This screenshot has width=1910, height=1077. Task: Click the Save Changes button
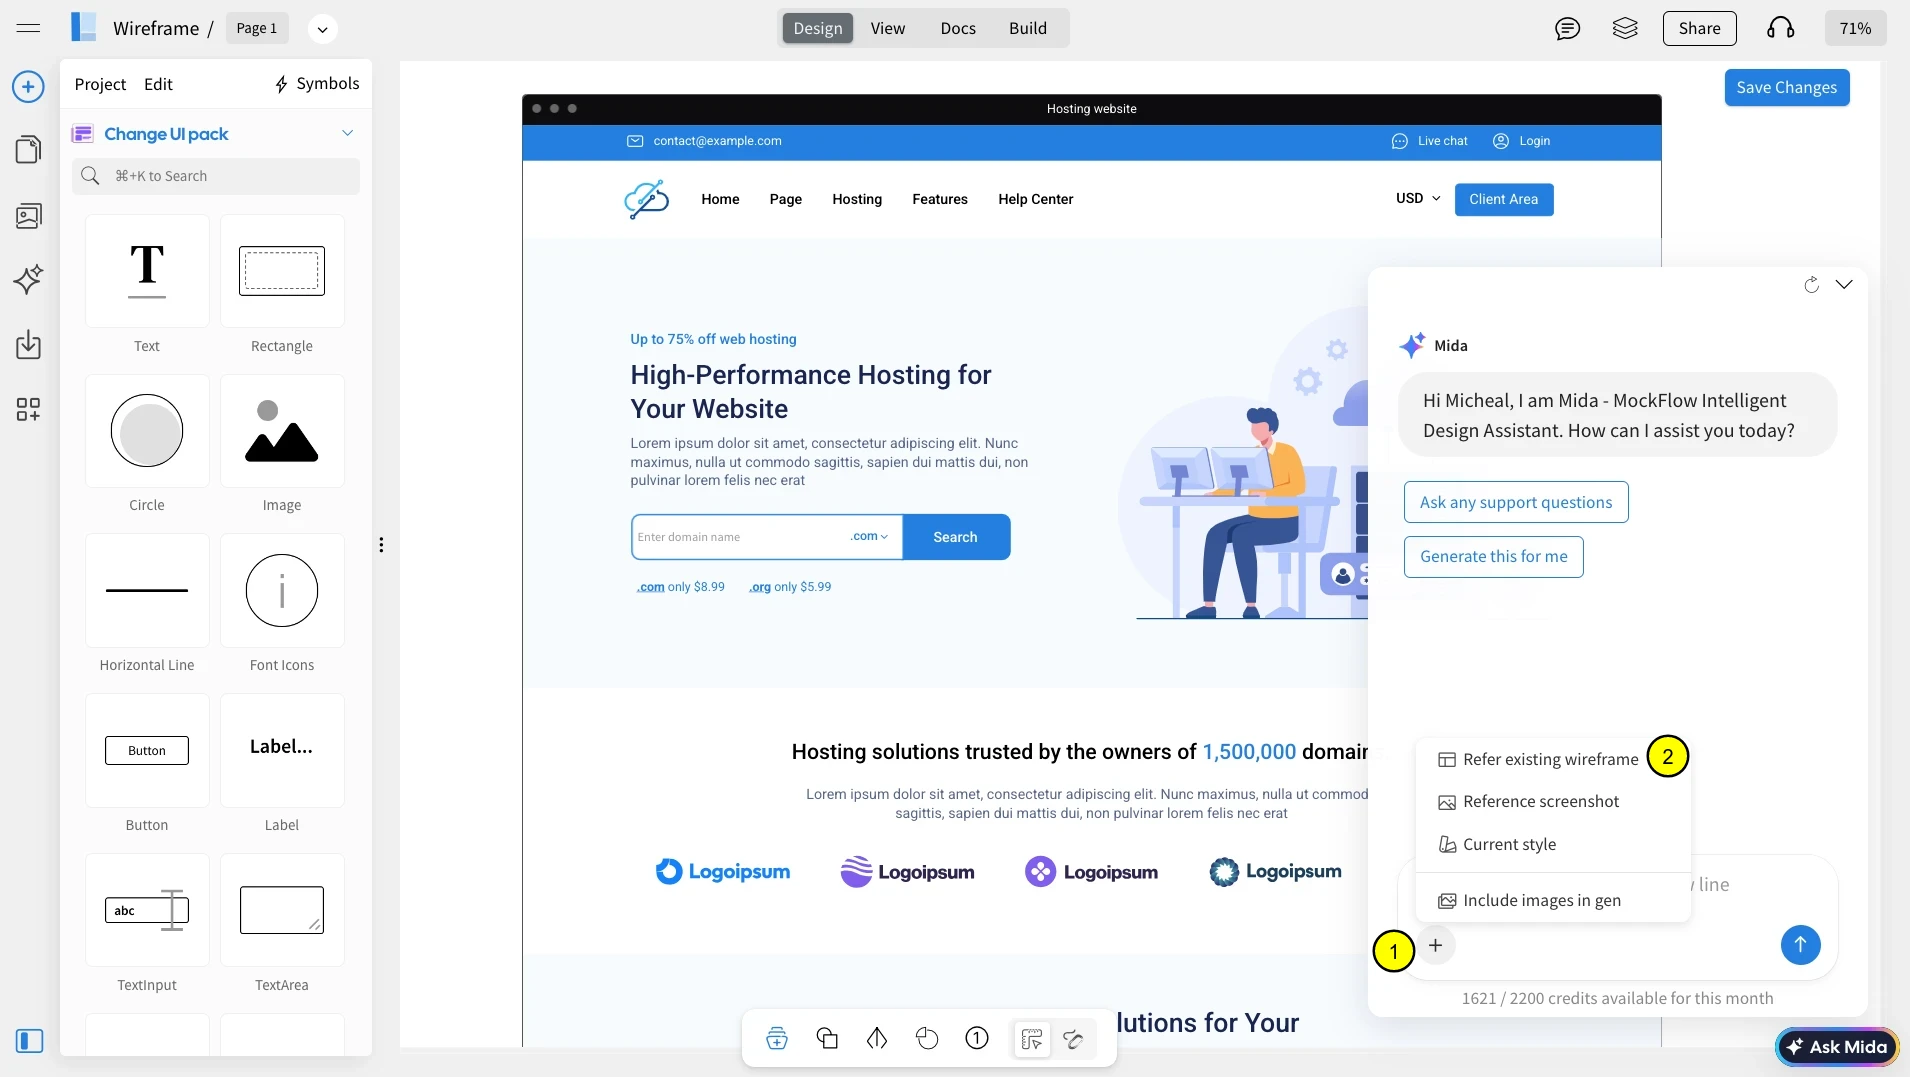click(x=1786, y=87)
